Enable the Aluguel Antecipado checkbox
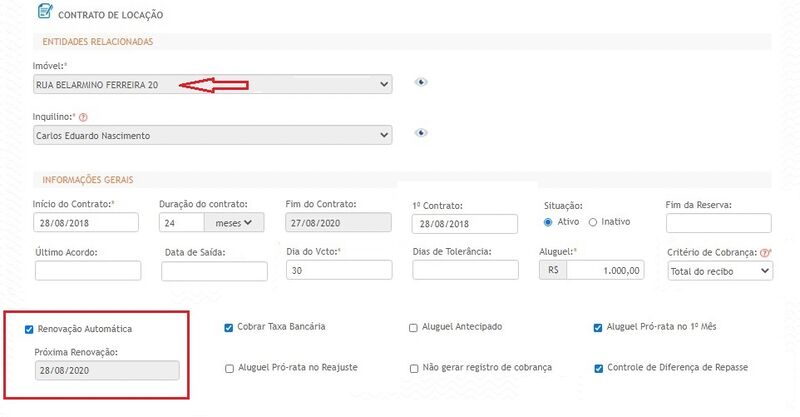Viewport: 800px width, 417px height. [414, 327]
